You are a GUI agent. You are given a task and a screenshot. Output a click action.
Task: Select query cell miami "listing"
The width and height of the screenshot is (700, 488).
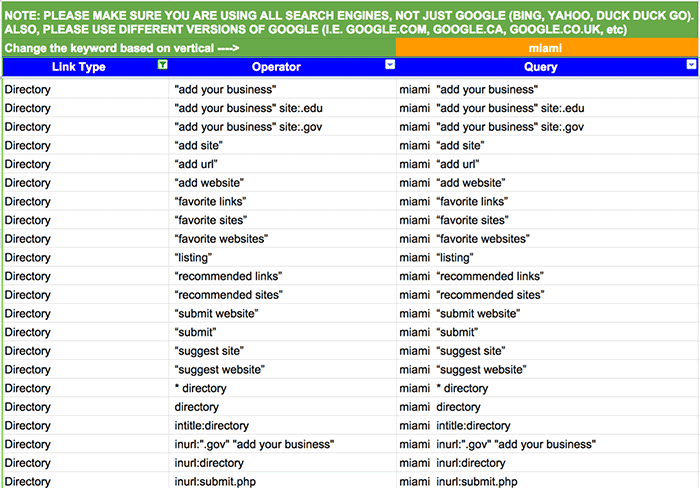pyautogui.click(x=547, y=258)
